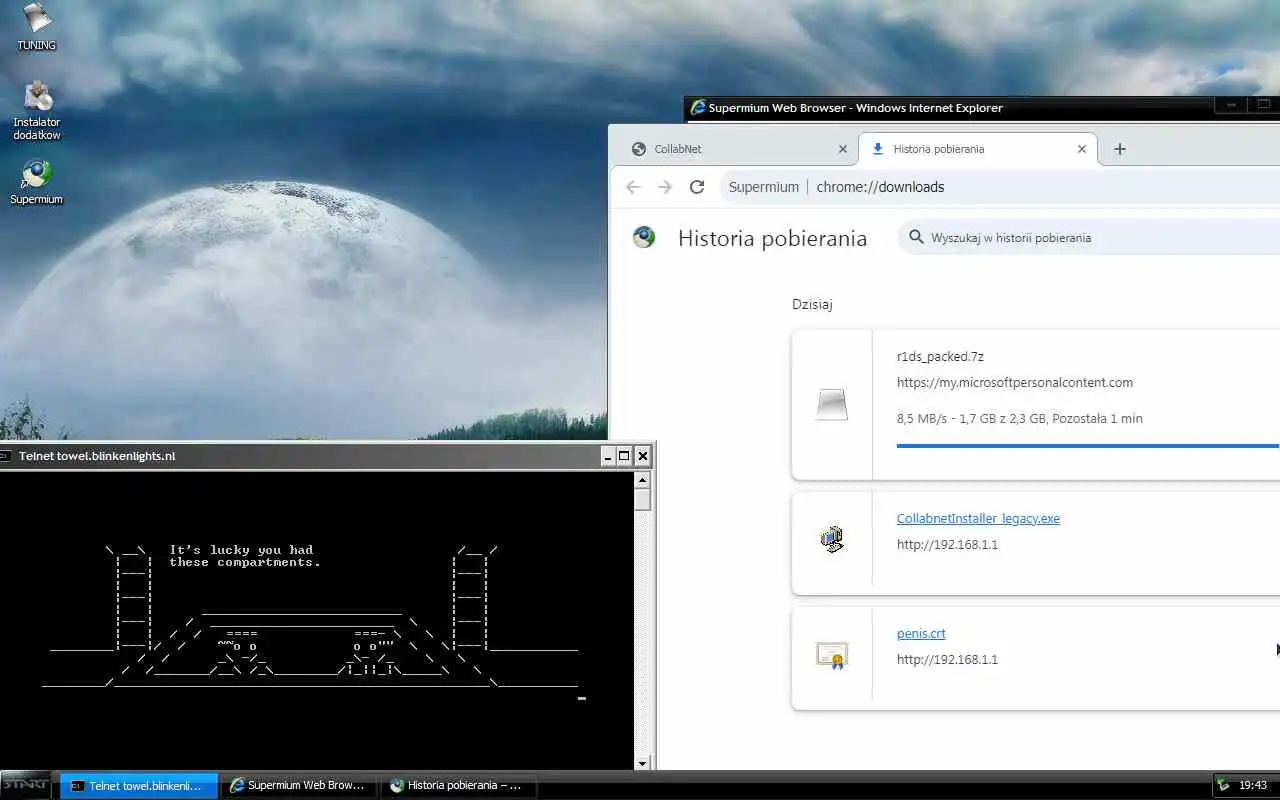The image size is (1280, 800).
Task: Click the penis.crt certificate icon
Action: (x=832, y=655)
